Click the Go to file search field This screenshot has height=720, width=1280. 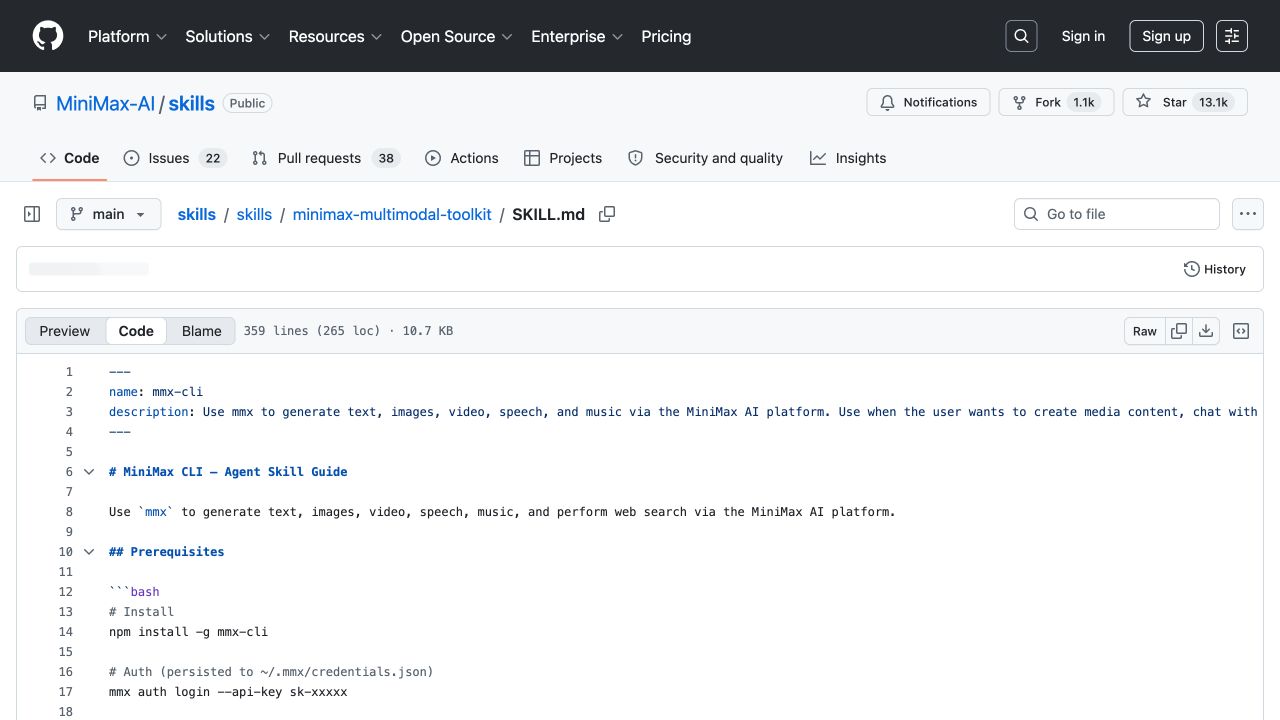[x=1117, y=214]
